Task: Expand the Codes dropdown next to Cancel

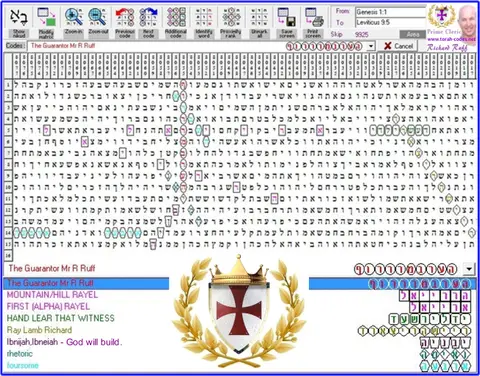Action: tap(371, 46)
